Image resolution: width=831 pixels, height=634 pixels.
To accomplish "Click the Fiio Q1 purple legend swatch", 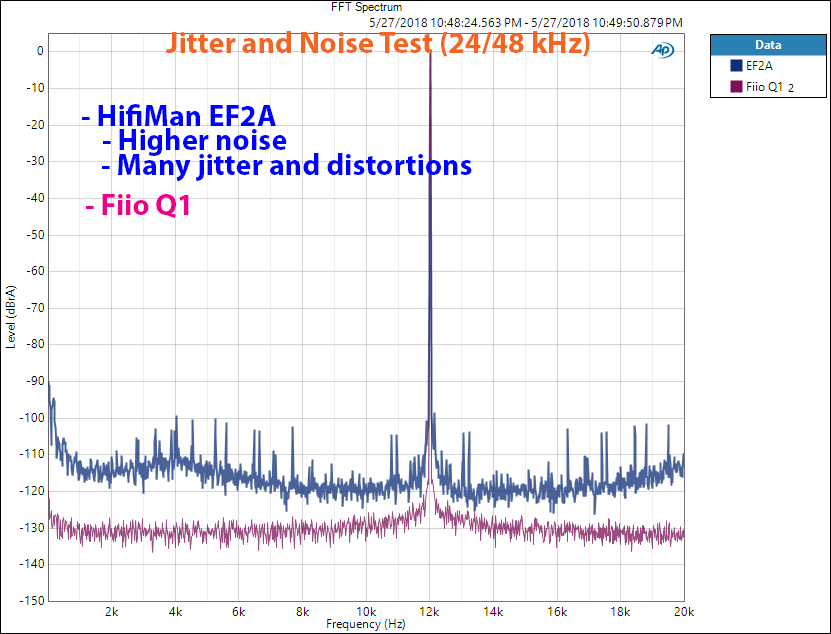I will coord(736,86).
